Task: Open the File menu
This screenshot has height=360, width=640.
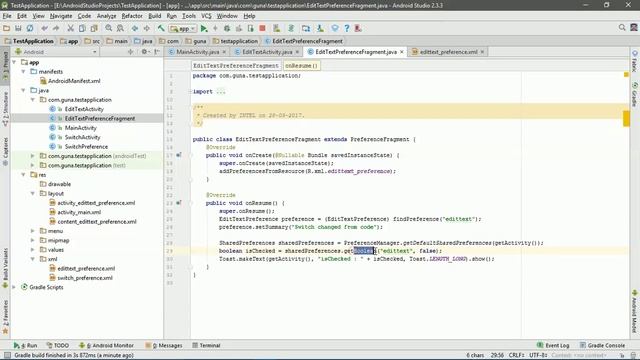Action: point(7,16)
